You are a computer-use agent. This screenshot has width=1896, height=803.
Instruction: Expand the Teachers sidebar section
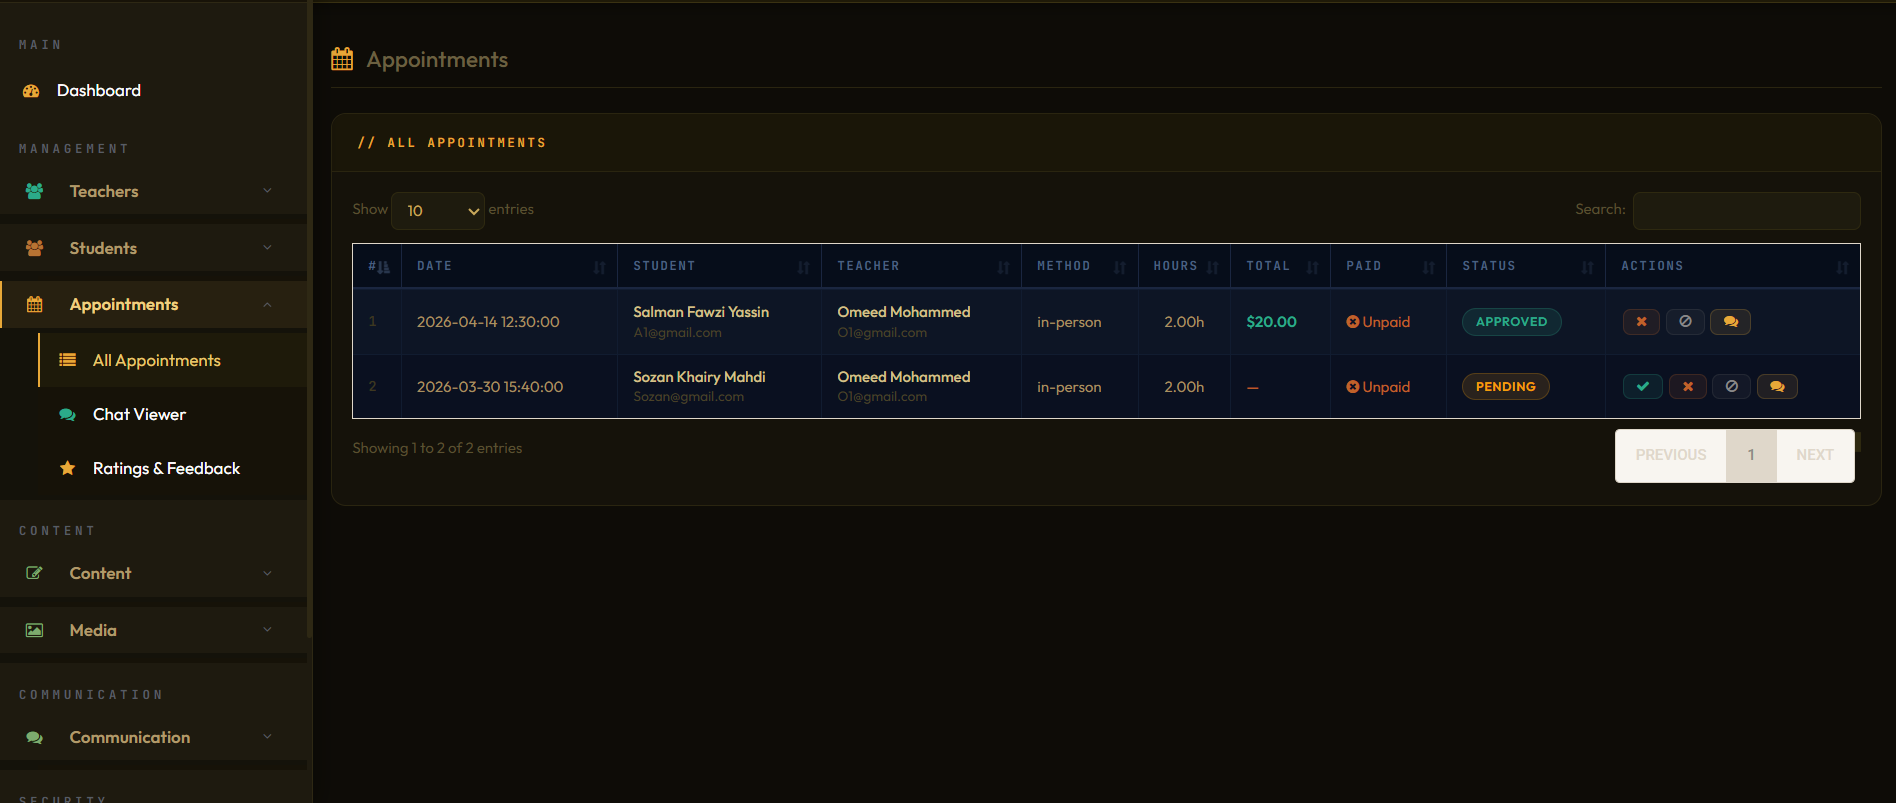click(154, 191)
